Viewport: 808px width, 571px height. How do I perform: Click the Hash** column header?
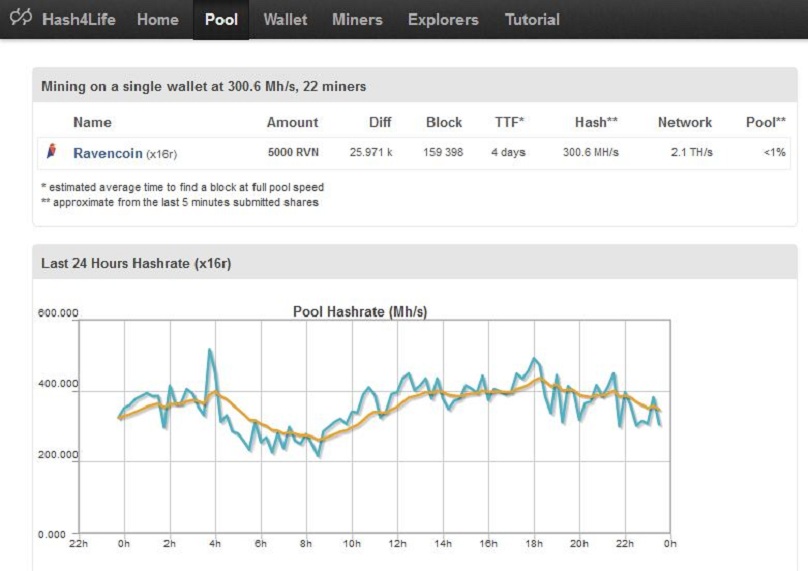596,122
